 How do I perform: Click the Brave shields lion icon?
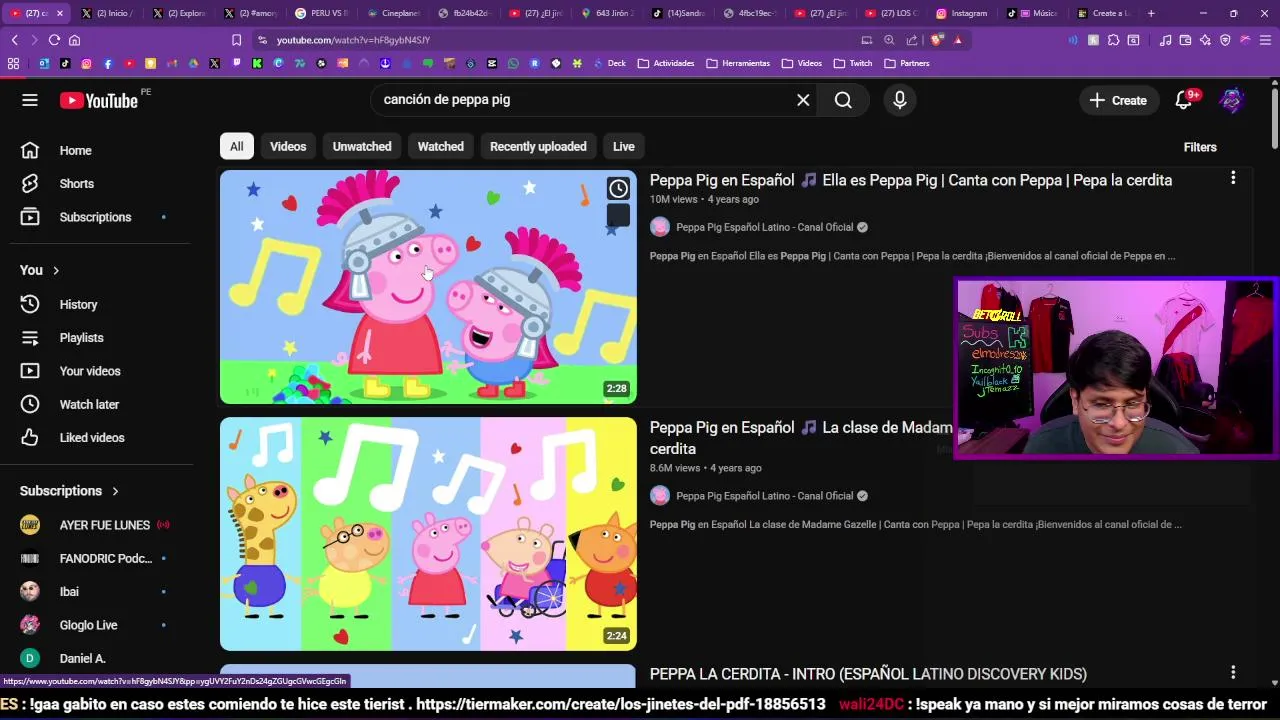(x=936, y=40)
